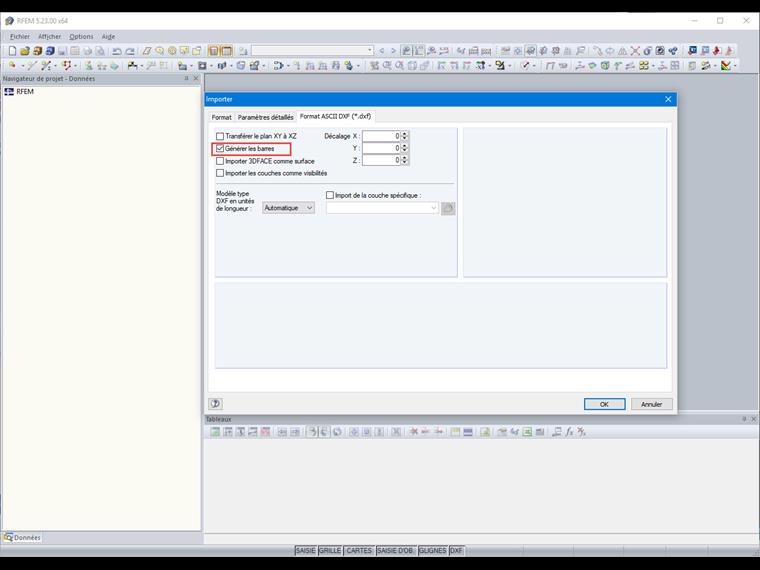Click the large X cross icon in top toolbar
This screenshot has height=570, width=760.
click(635, 51)
